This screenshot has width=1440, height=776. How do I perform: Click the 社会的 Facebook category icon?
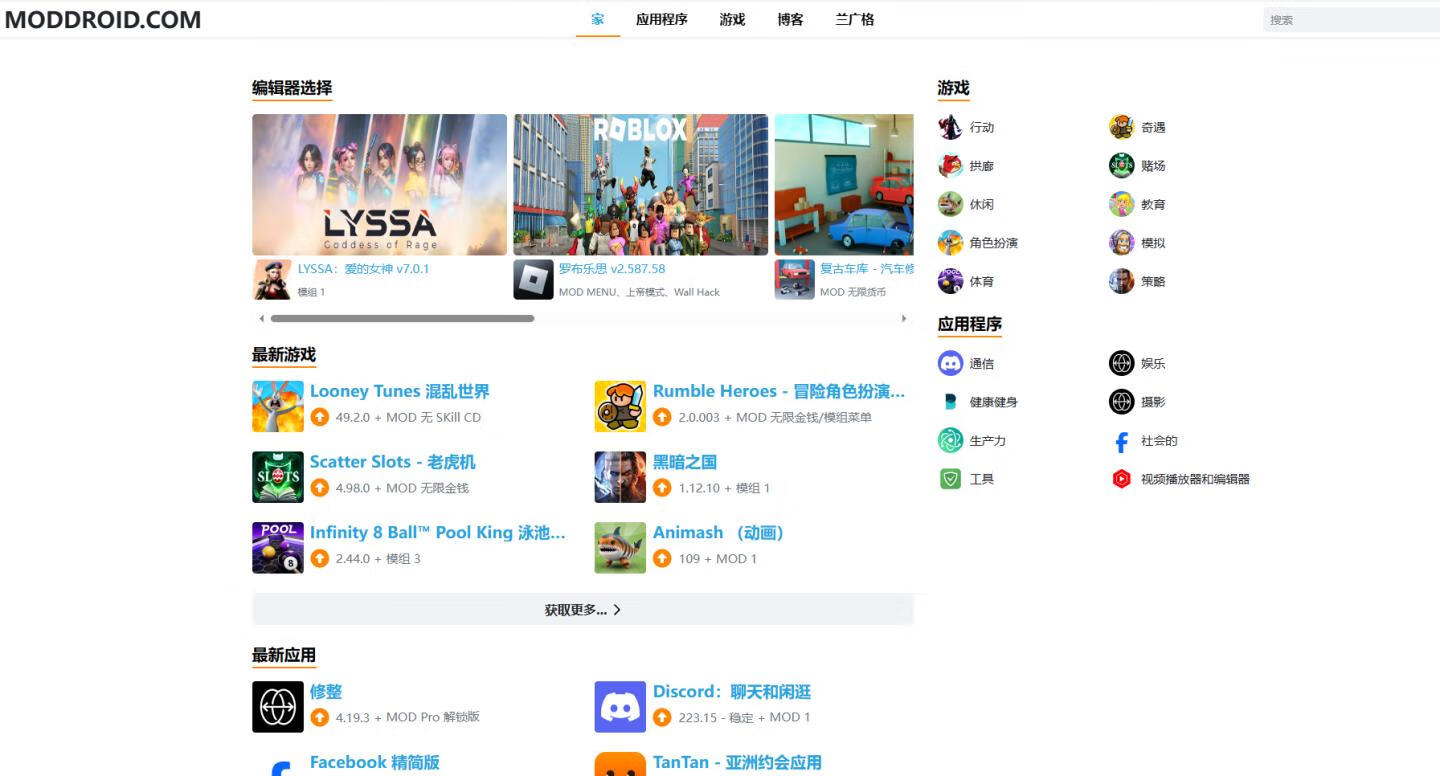tap(1121, 441)
